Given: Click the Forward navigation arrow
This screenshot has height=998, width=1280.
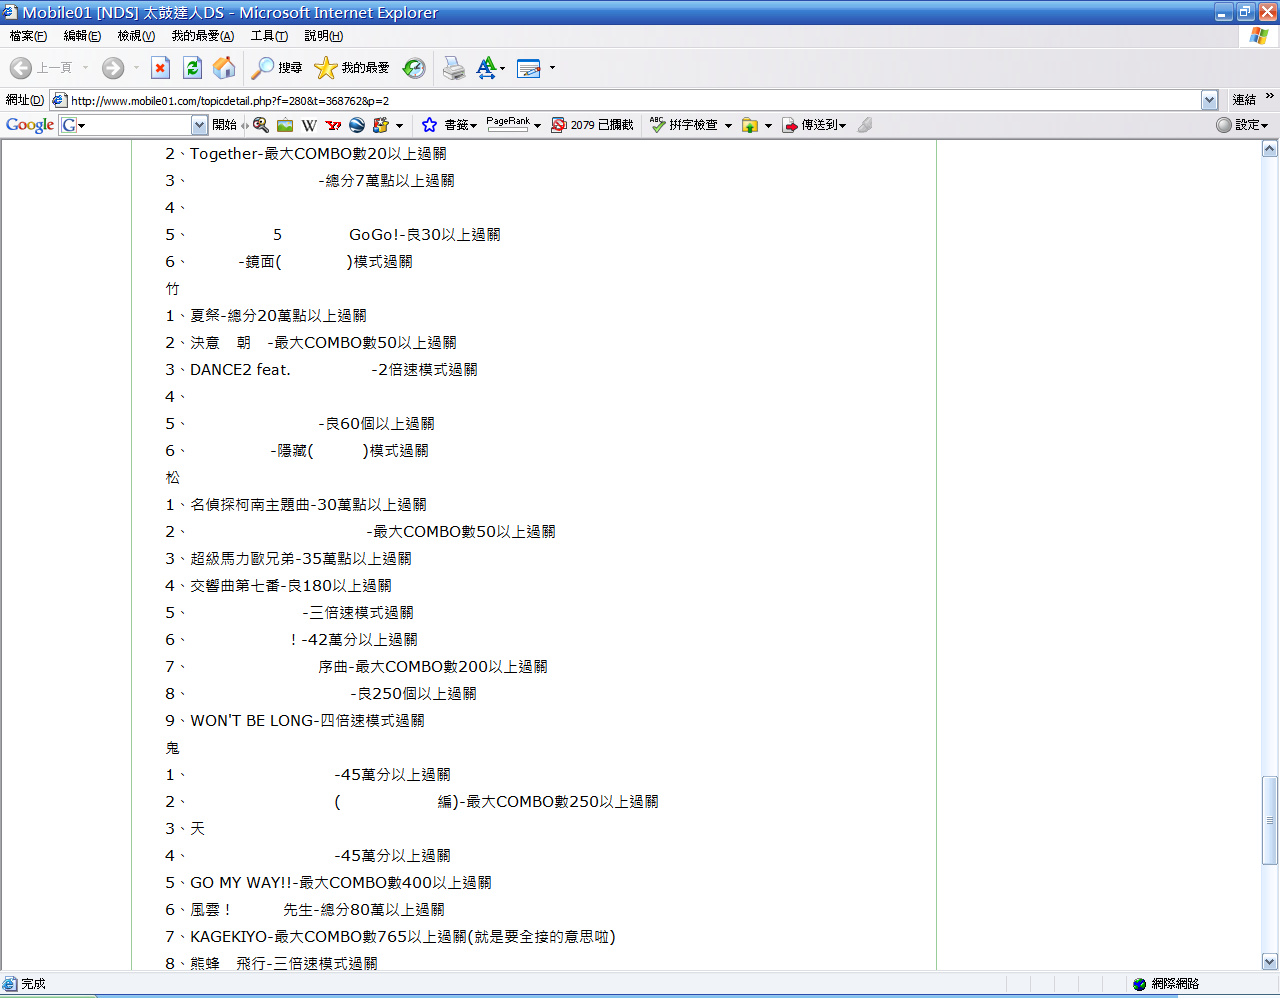Looking at the screenshot, I should click(x=113, y=68).
